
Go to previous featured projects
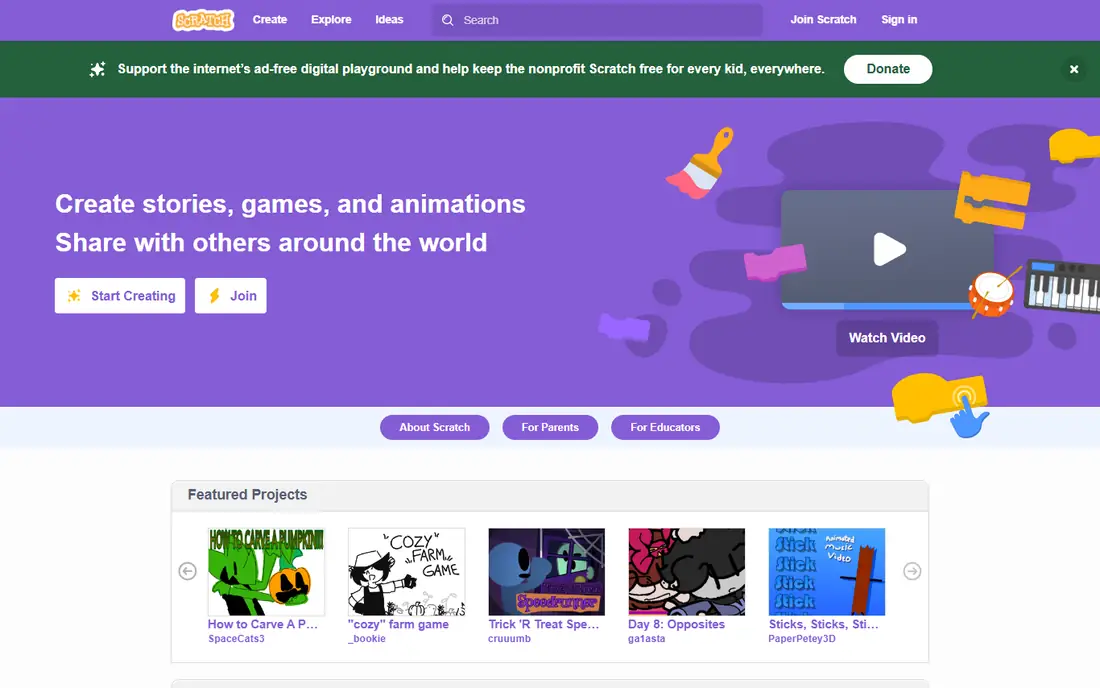click(187, 571)
